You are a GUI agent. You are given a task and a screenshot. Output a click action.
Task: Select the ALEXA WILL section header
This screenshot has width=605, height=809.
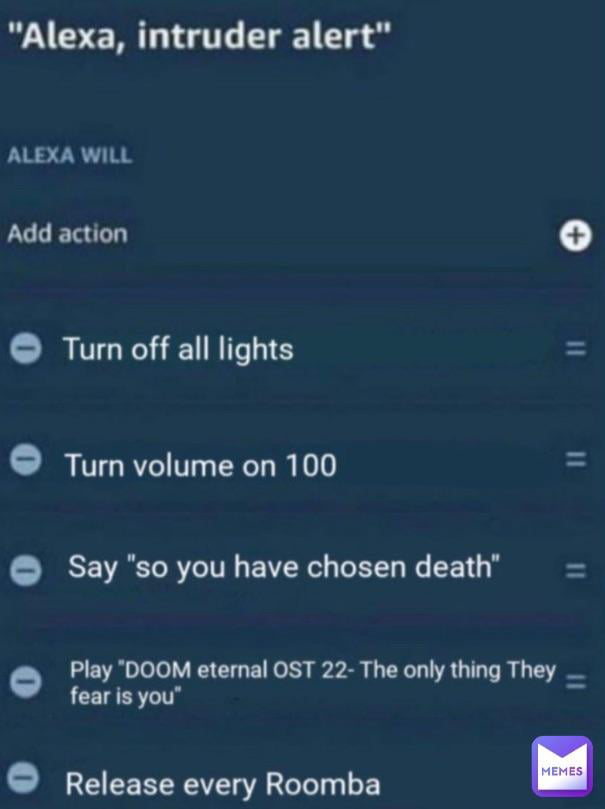70,155
